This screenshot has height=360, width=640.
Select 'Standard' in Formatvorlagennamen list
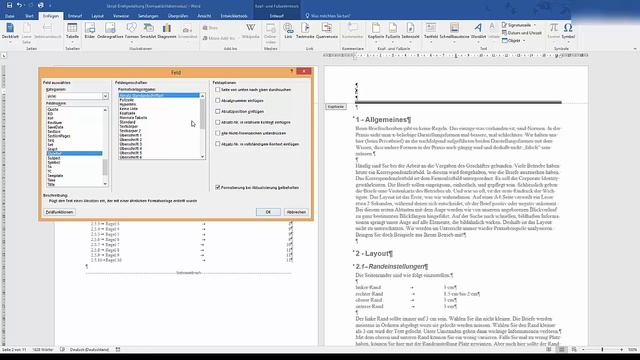[128, 122]
